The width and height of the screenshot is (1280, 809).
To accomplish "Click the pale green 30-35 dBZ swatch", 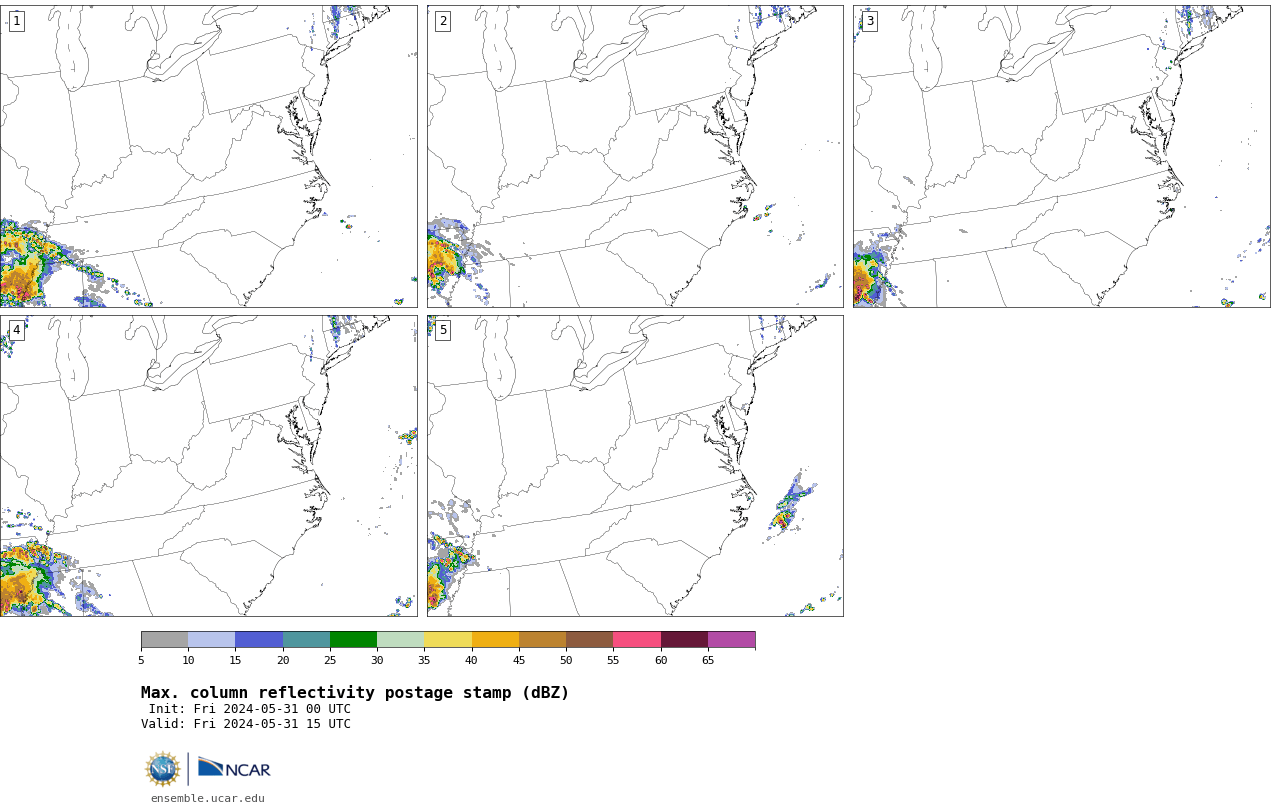I will (x=400, y=640).
